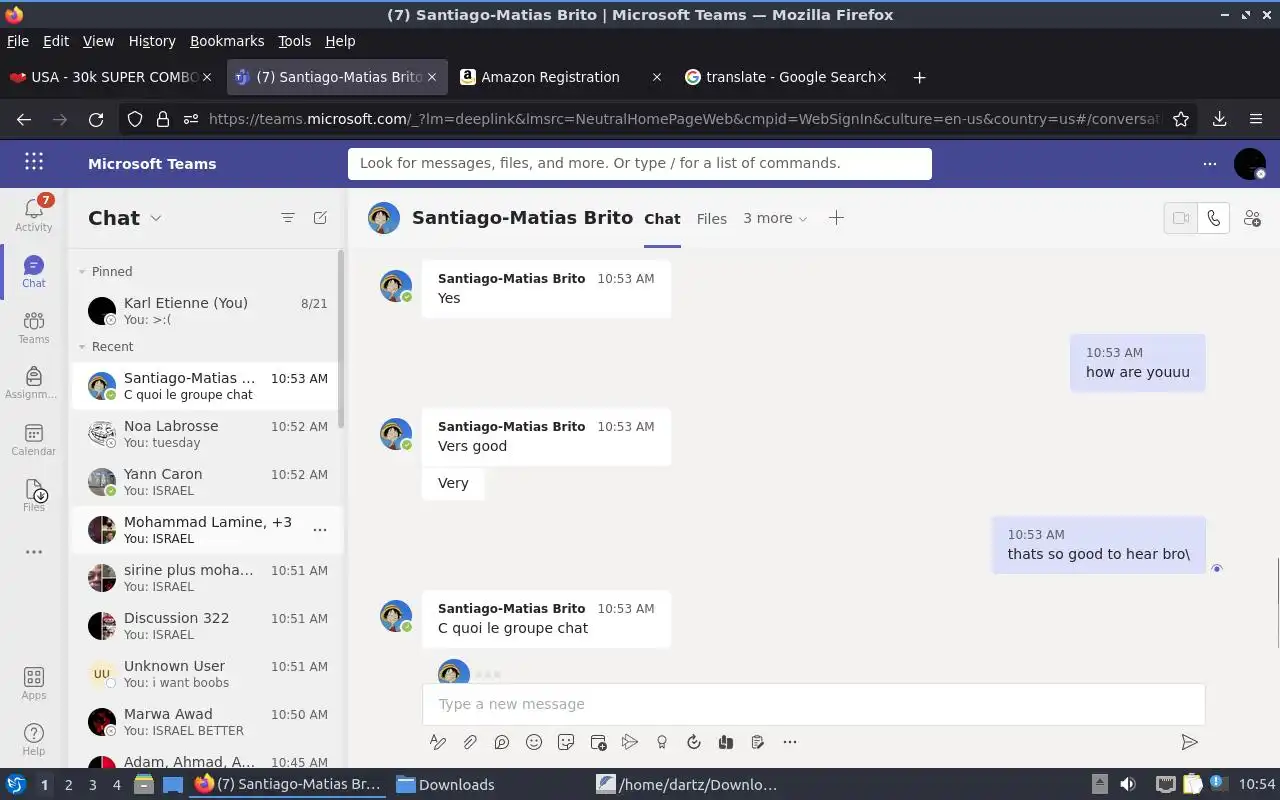This screenshot has height=800, width=1280.
Task: Expand the Chat heading dropdown
Action: (155, 218)
